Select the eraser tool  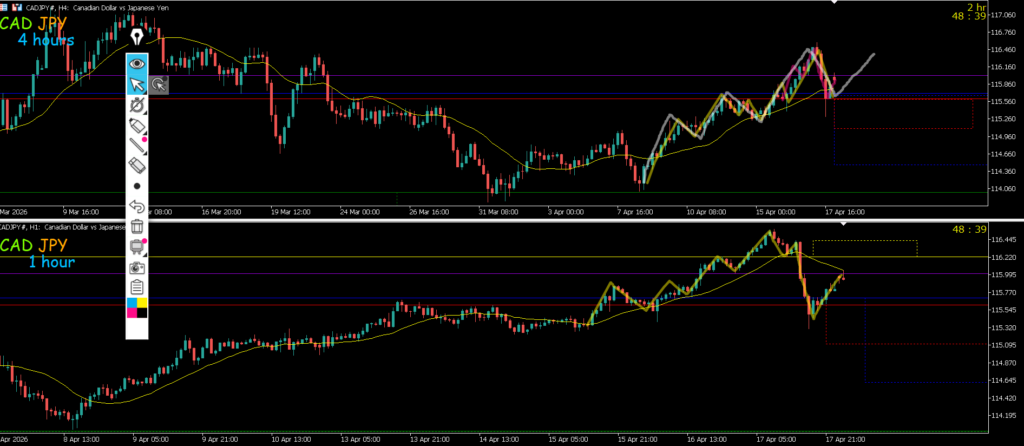(137, 166)
